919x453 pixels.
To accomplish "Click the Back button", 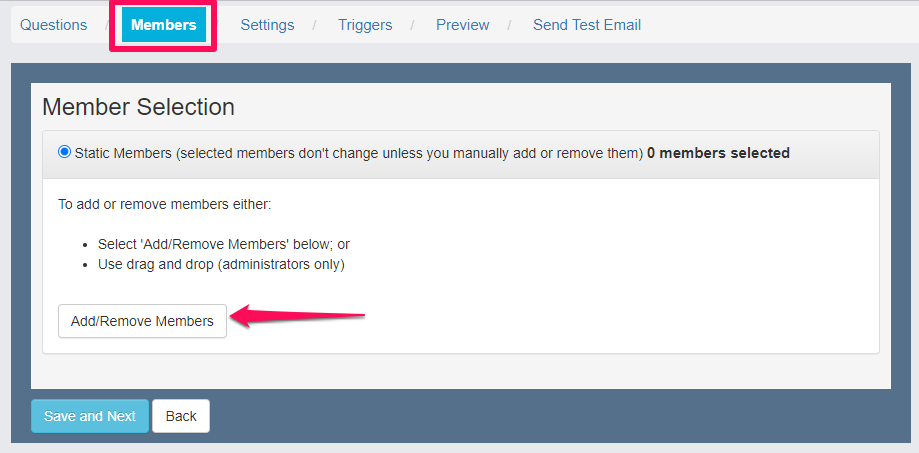I will (181, 416).
